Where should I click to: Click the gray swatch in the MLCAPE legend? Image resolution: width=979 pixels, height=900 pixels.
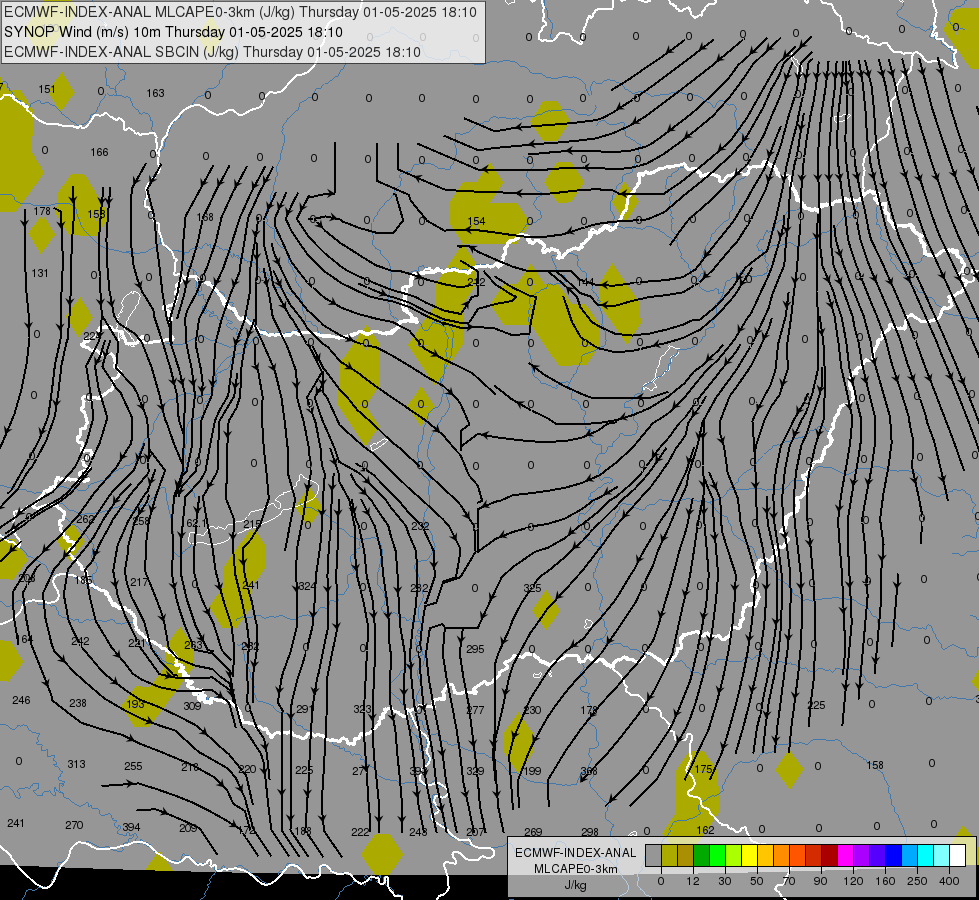pos(653,855)
